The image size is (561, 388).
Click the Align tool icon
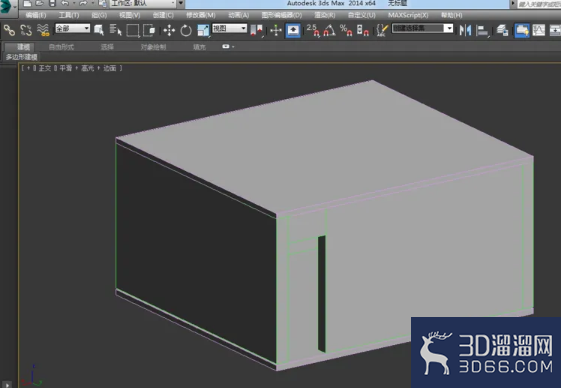pos(482,30)
